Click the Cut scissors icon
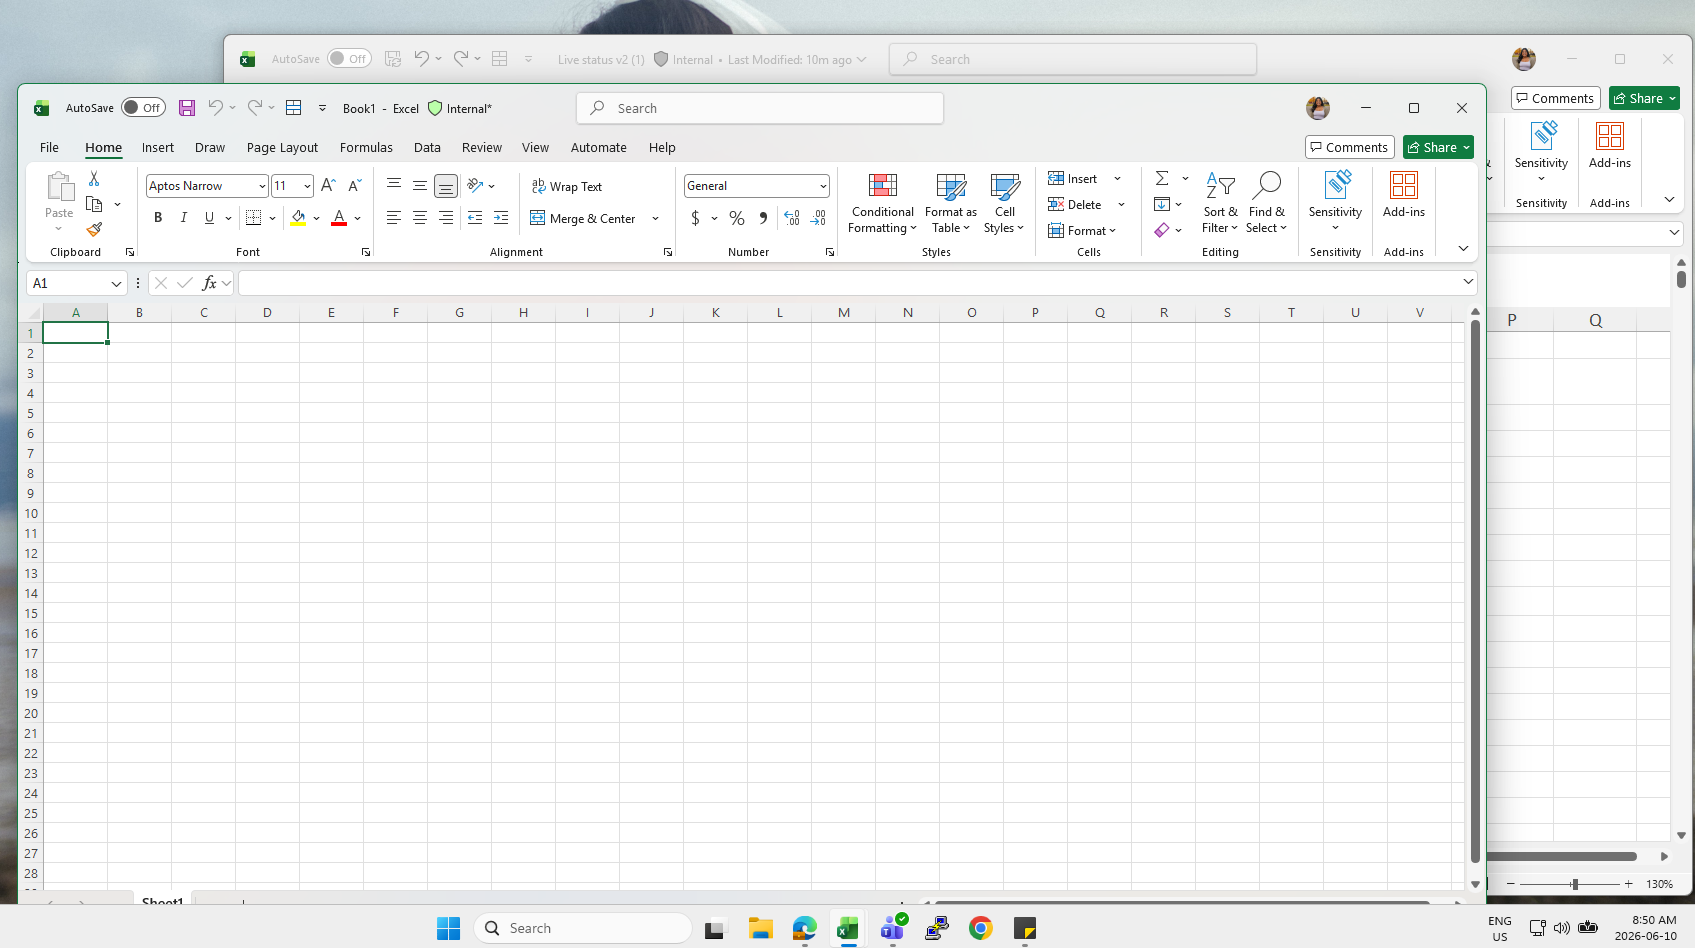Screen dimensions: 1695x948 click(94, 178)
